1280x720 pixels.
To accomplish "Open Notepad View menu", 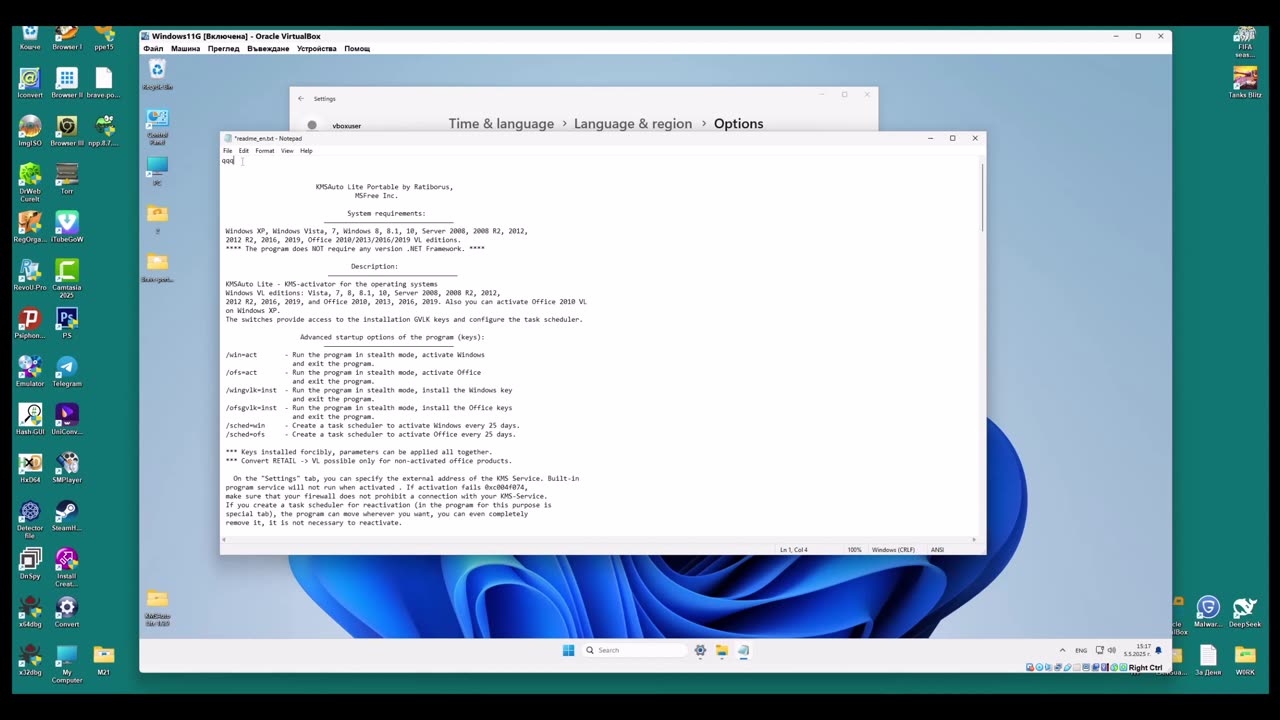I will 287,151.
